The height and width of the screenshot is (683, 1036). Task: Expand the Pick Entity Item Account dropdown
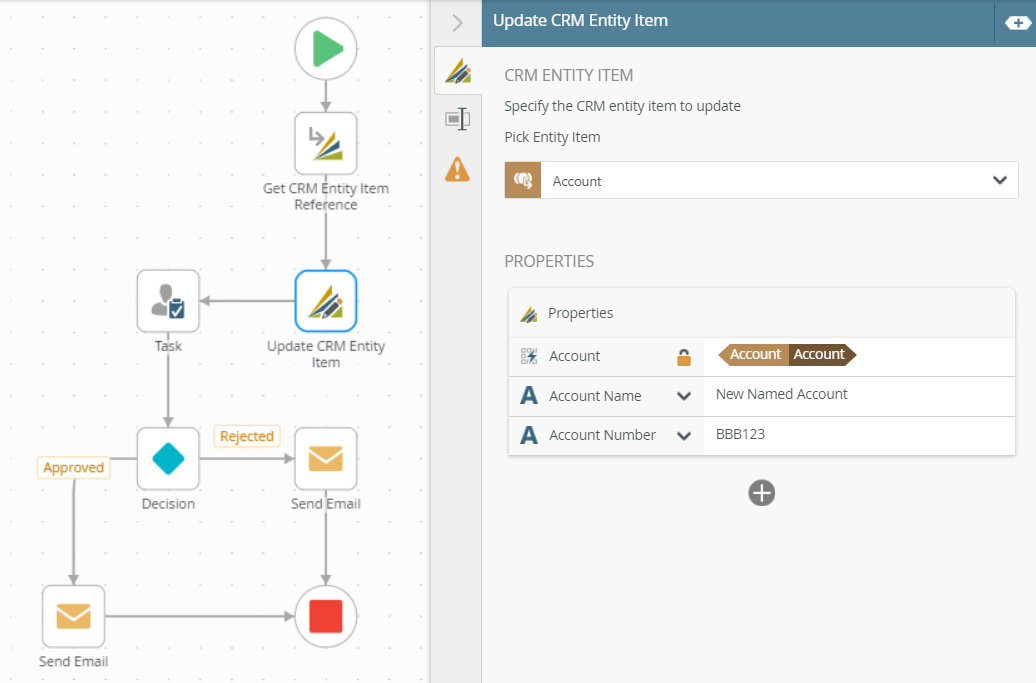(x=761, y=180)
